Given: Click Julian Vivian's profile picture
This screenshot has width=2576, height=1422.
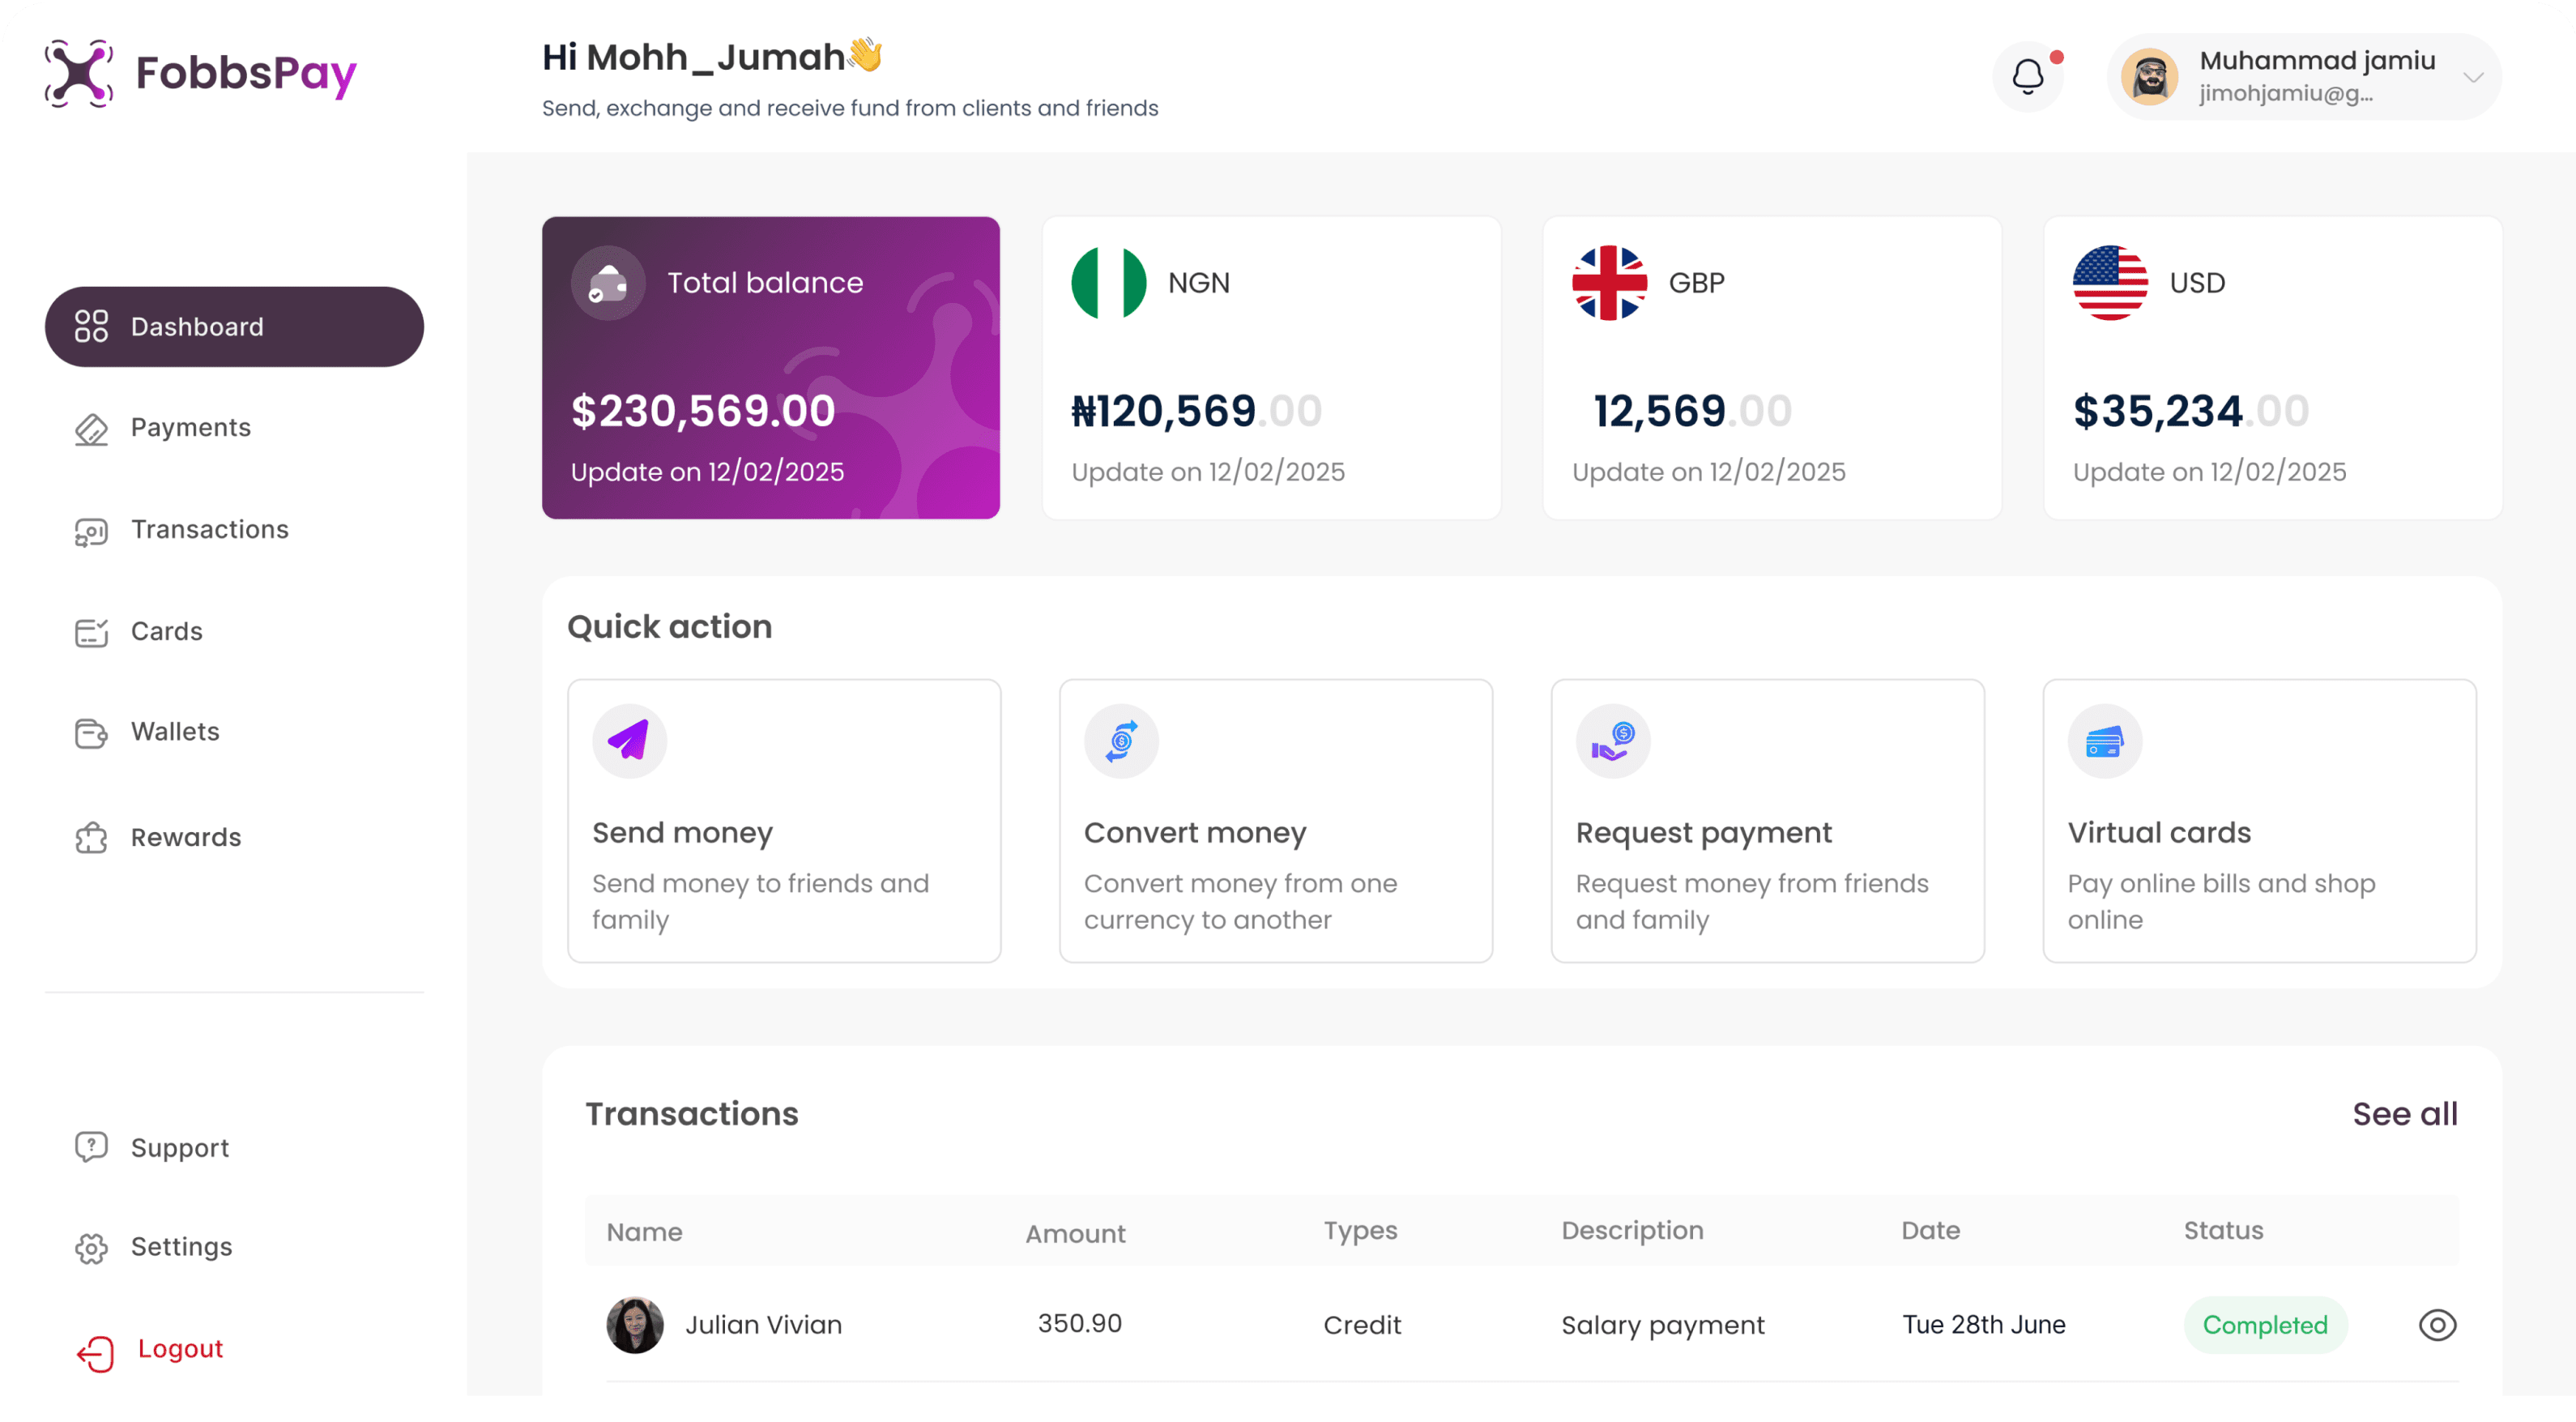Looking at the screenshot, I should coord(635,1325).
